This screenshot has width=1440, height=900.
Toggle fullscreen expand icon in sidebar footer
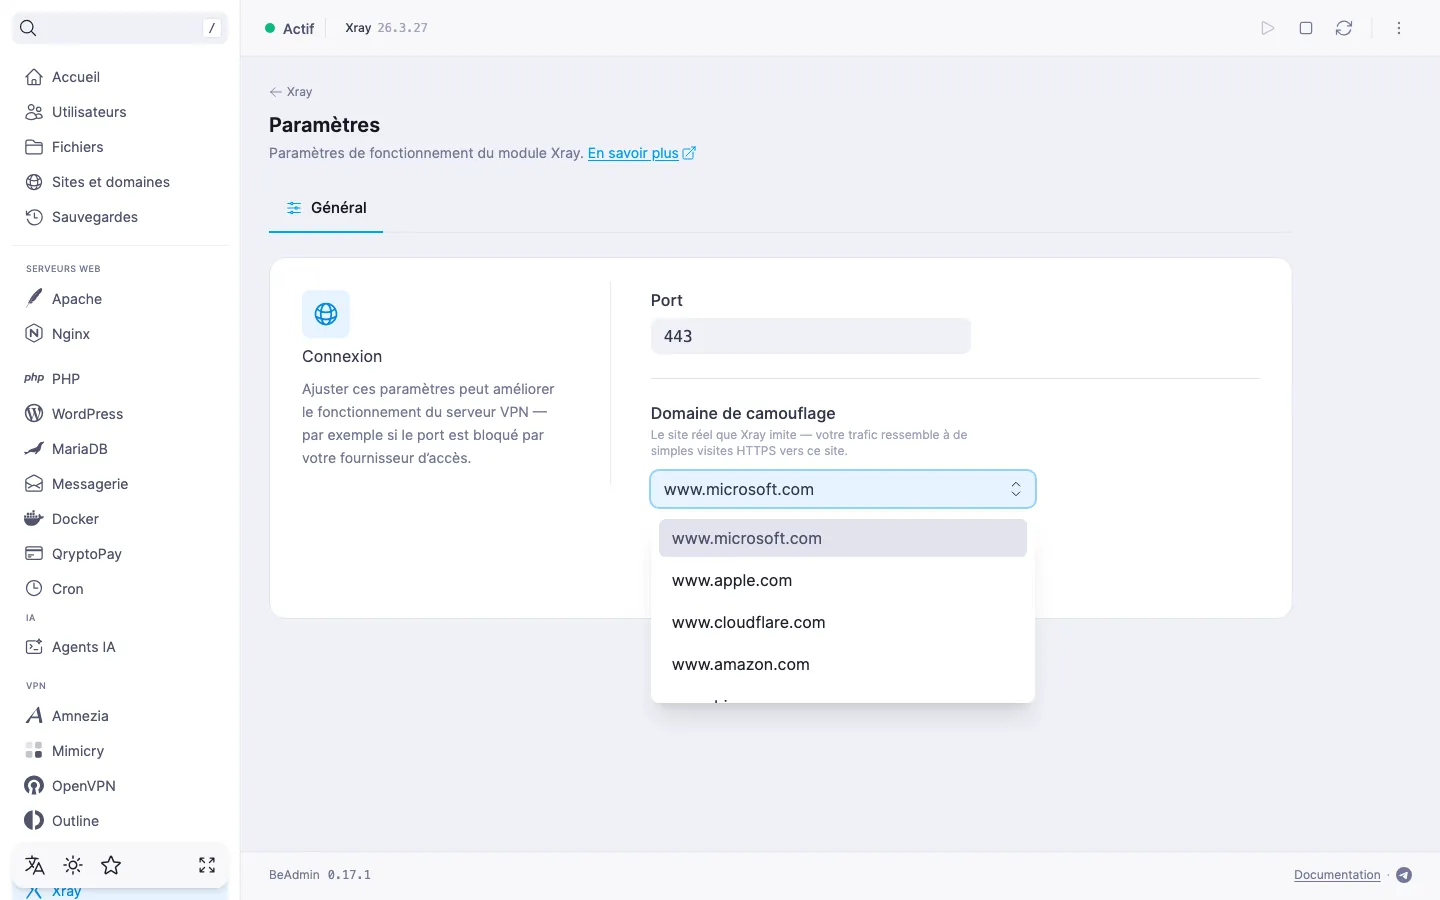[207, 865]
